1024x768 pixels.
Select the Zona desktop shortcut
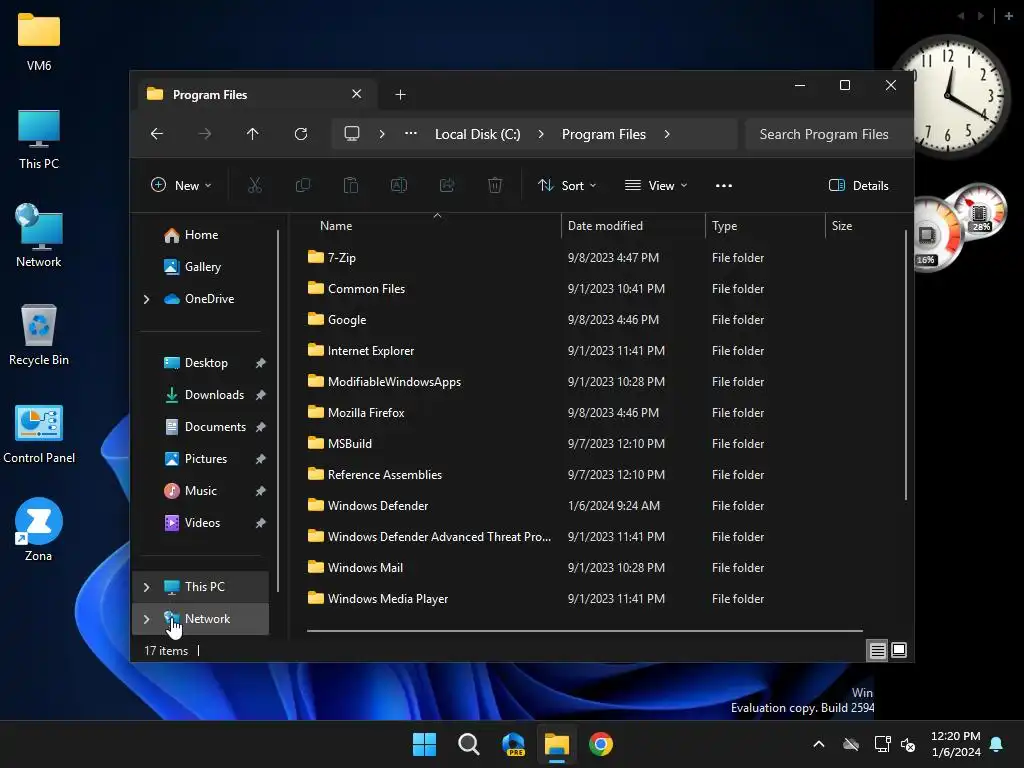(39, 530)
